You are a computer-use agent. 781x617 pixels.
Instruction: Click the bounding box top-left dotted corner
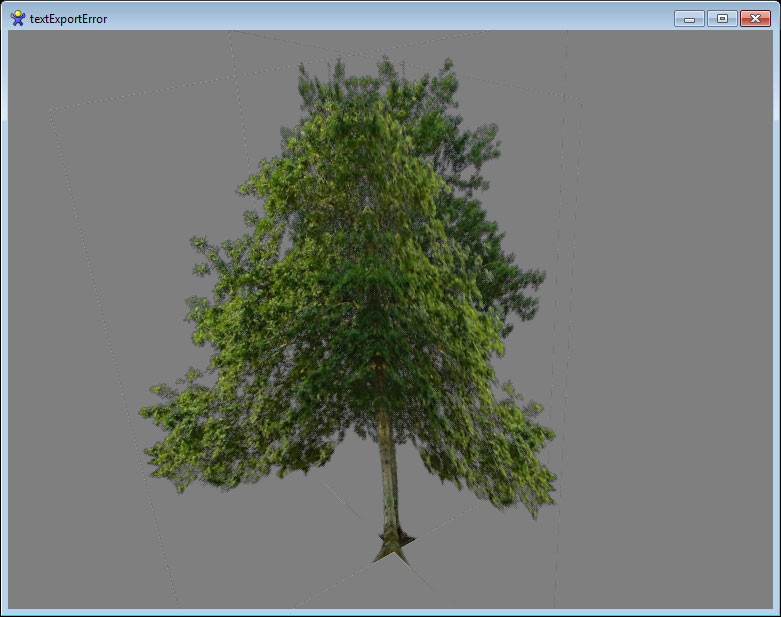51,110
